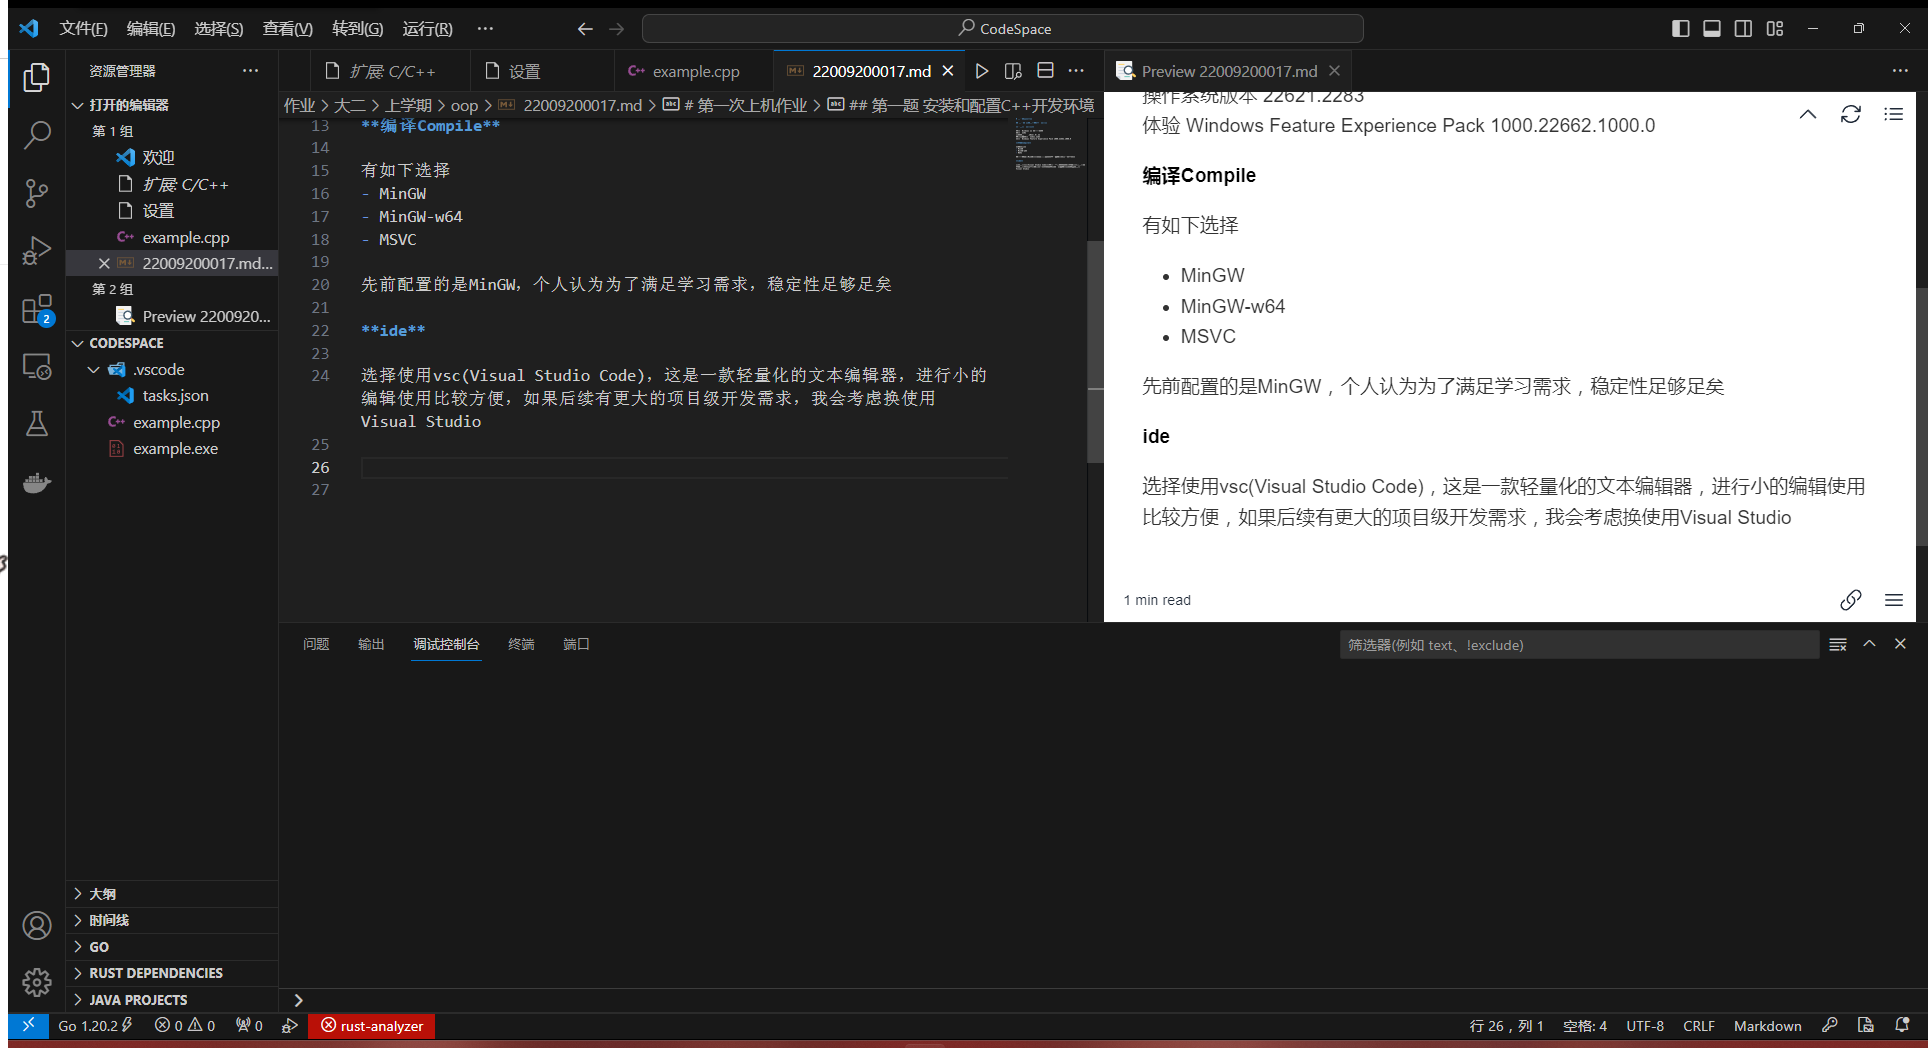Open the 运行(R) menu
Viewport: 1928px width, 1048px height.
coord(427,29)
